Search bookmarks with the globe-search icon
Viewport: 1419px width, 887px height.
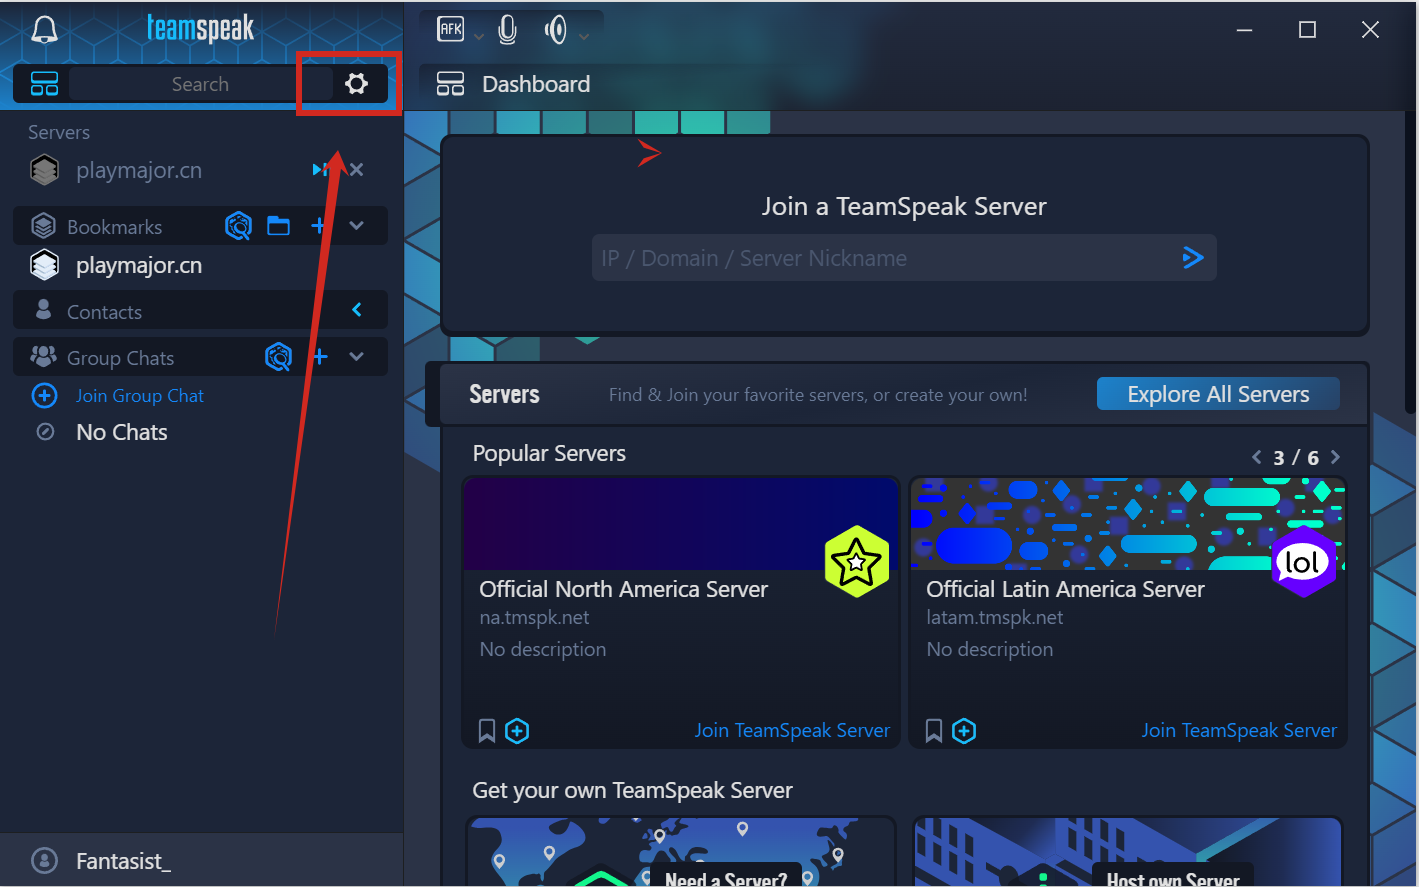(238, 226)
